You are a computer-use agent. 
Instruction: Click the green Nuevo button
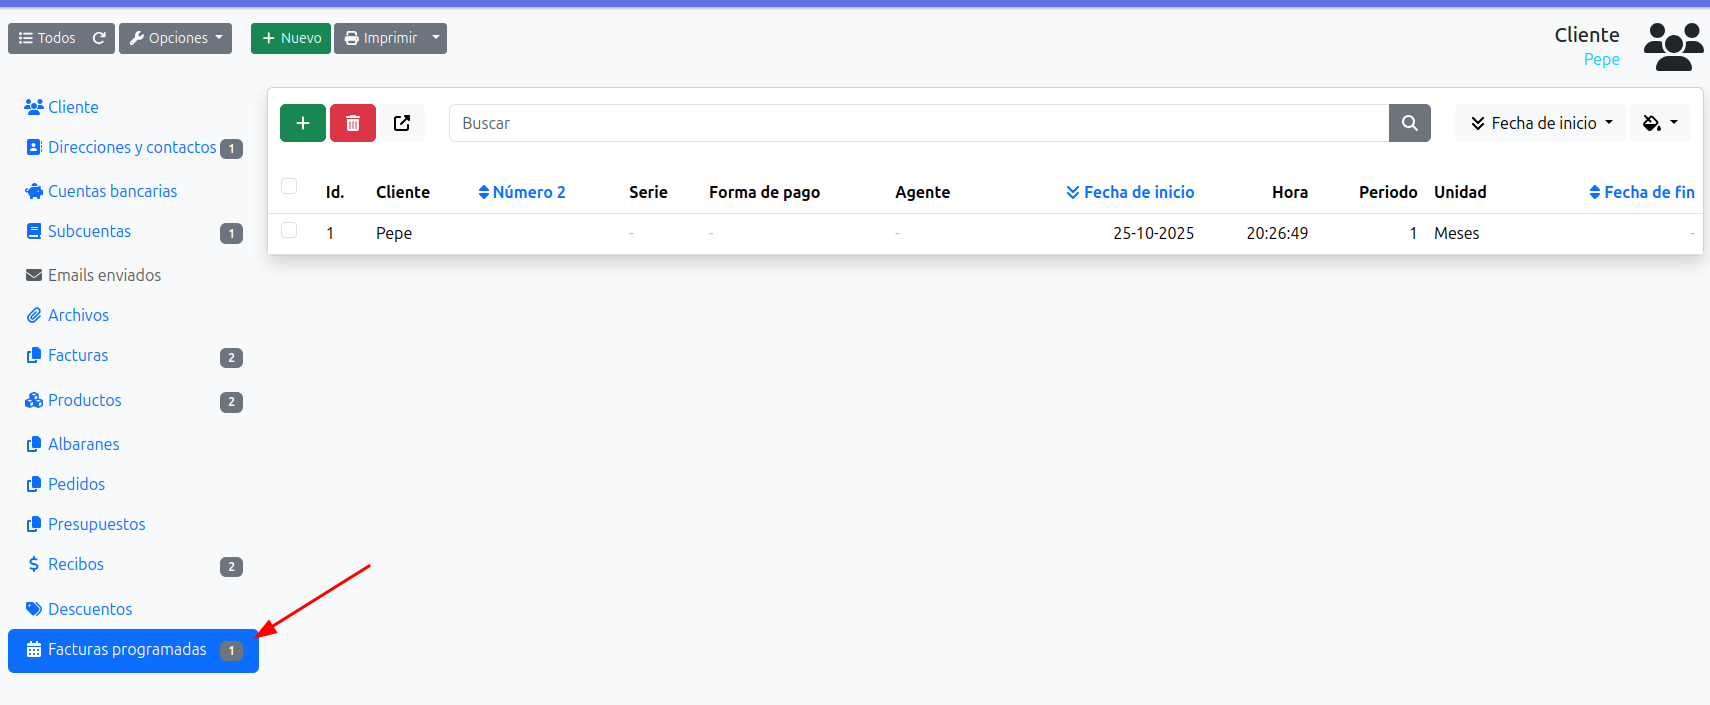291,38
